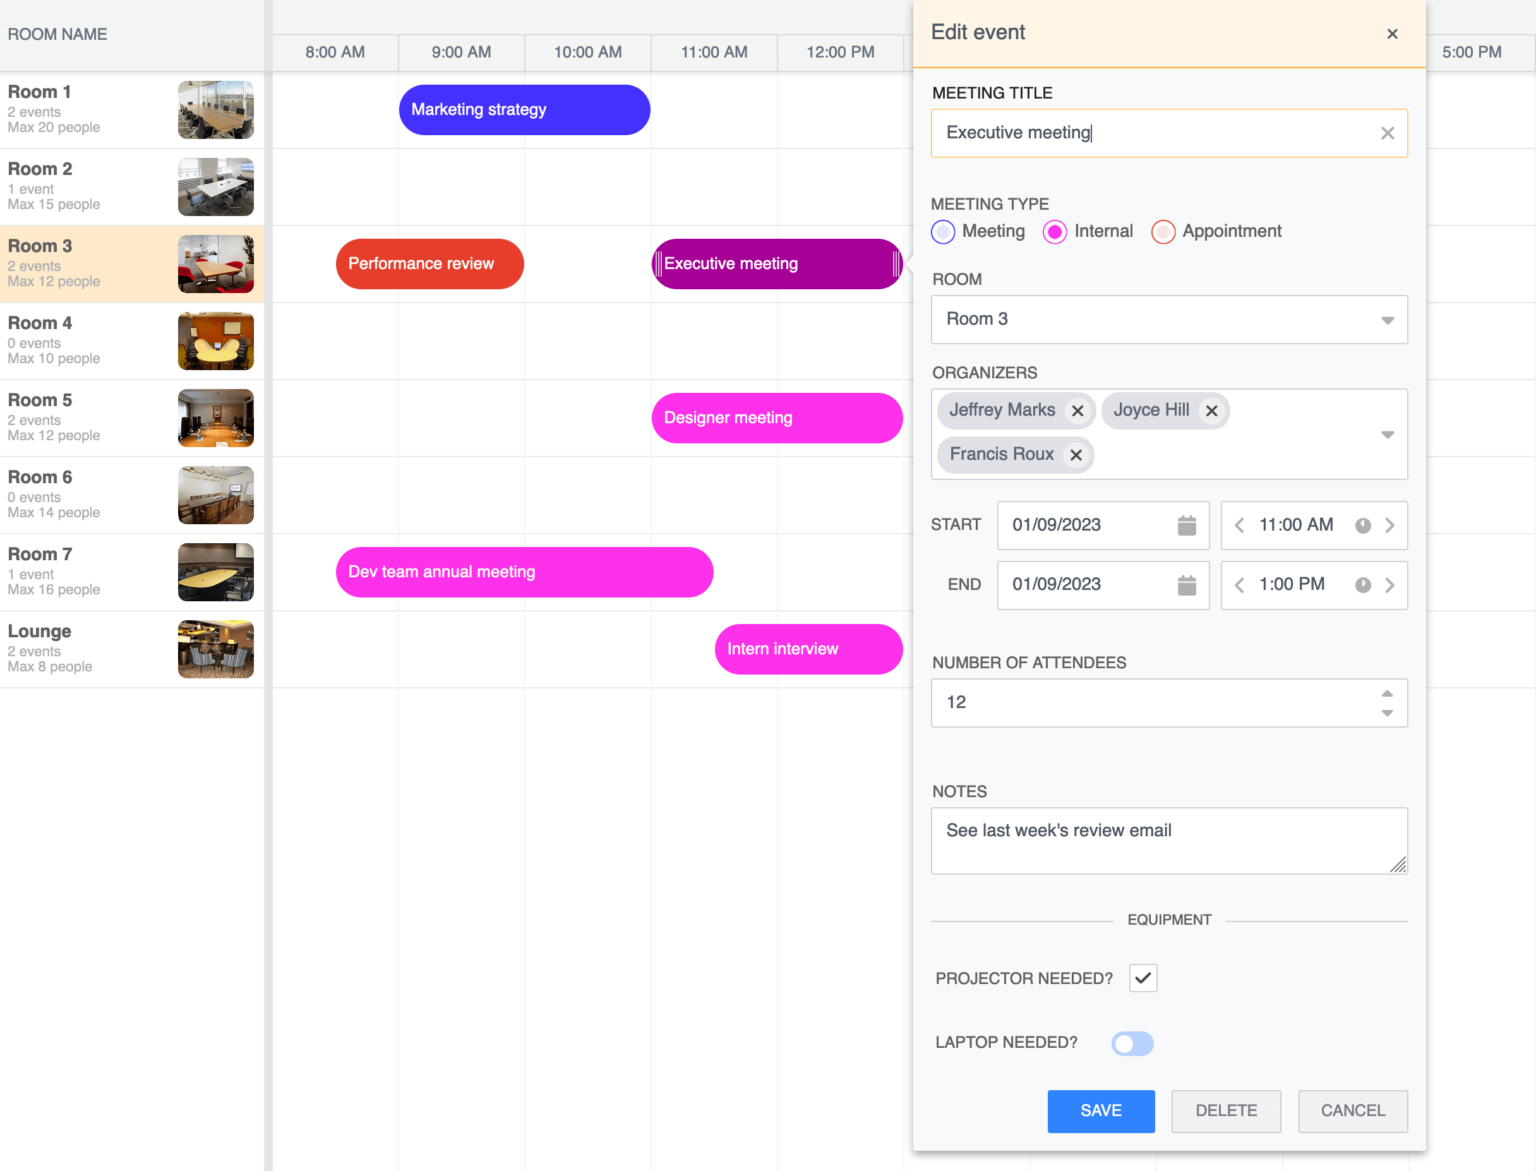Select the Appointment meeting type
This screenshot has width=1536, height=1171.
point(1163,231)
